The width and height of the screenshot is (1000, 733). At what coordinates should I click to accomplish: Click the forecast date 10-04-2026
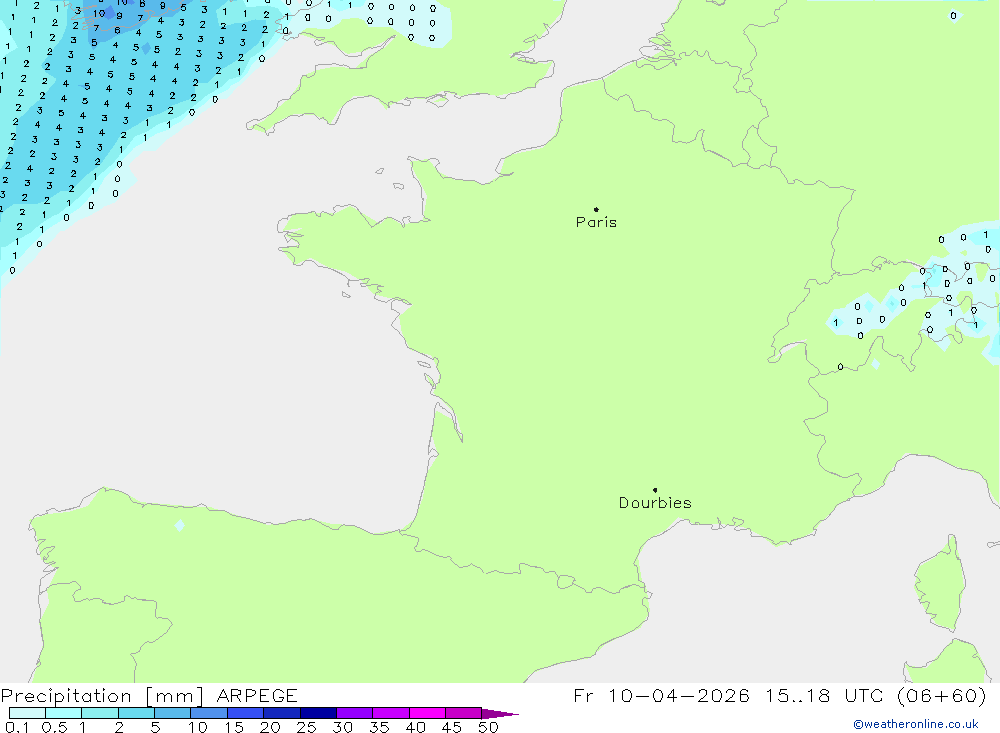(x=679, y=695)
